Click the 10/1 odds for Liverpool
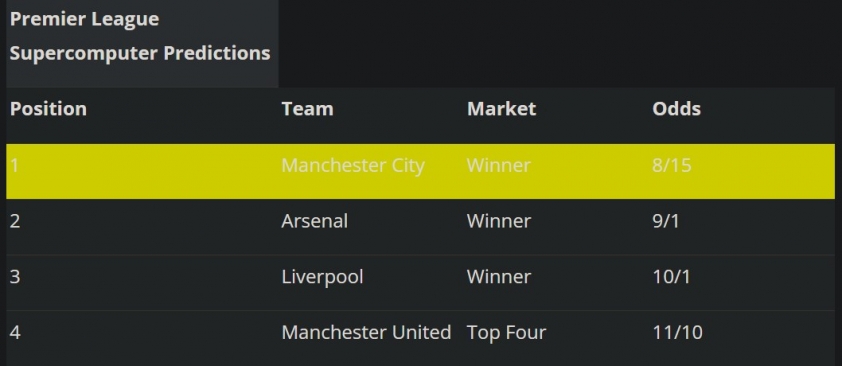The height and width of the screenshot is (366, 842). (671, 277)
